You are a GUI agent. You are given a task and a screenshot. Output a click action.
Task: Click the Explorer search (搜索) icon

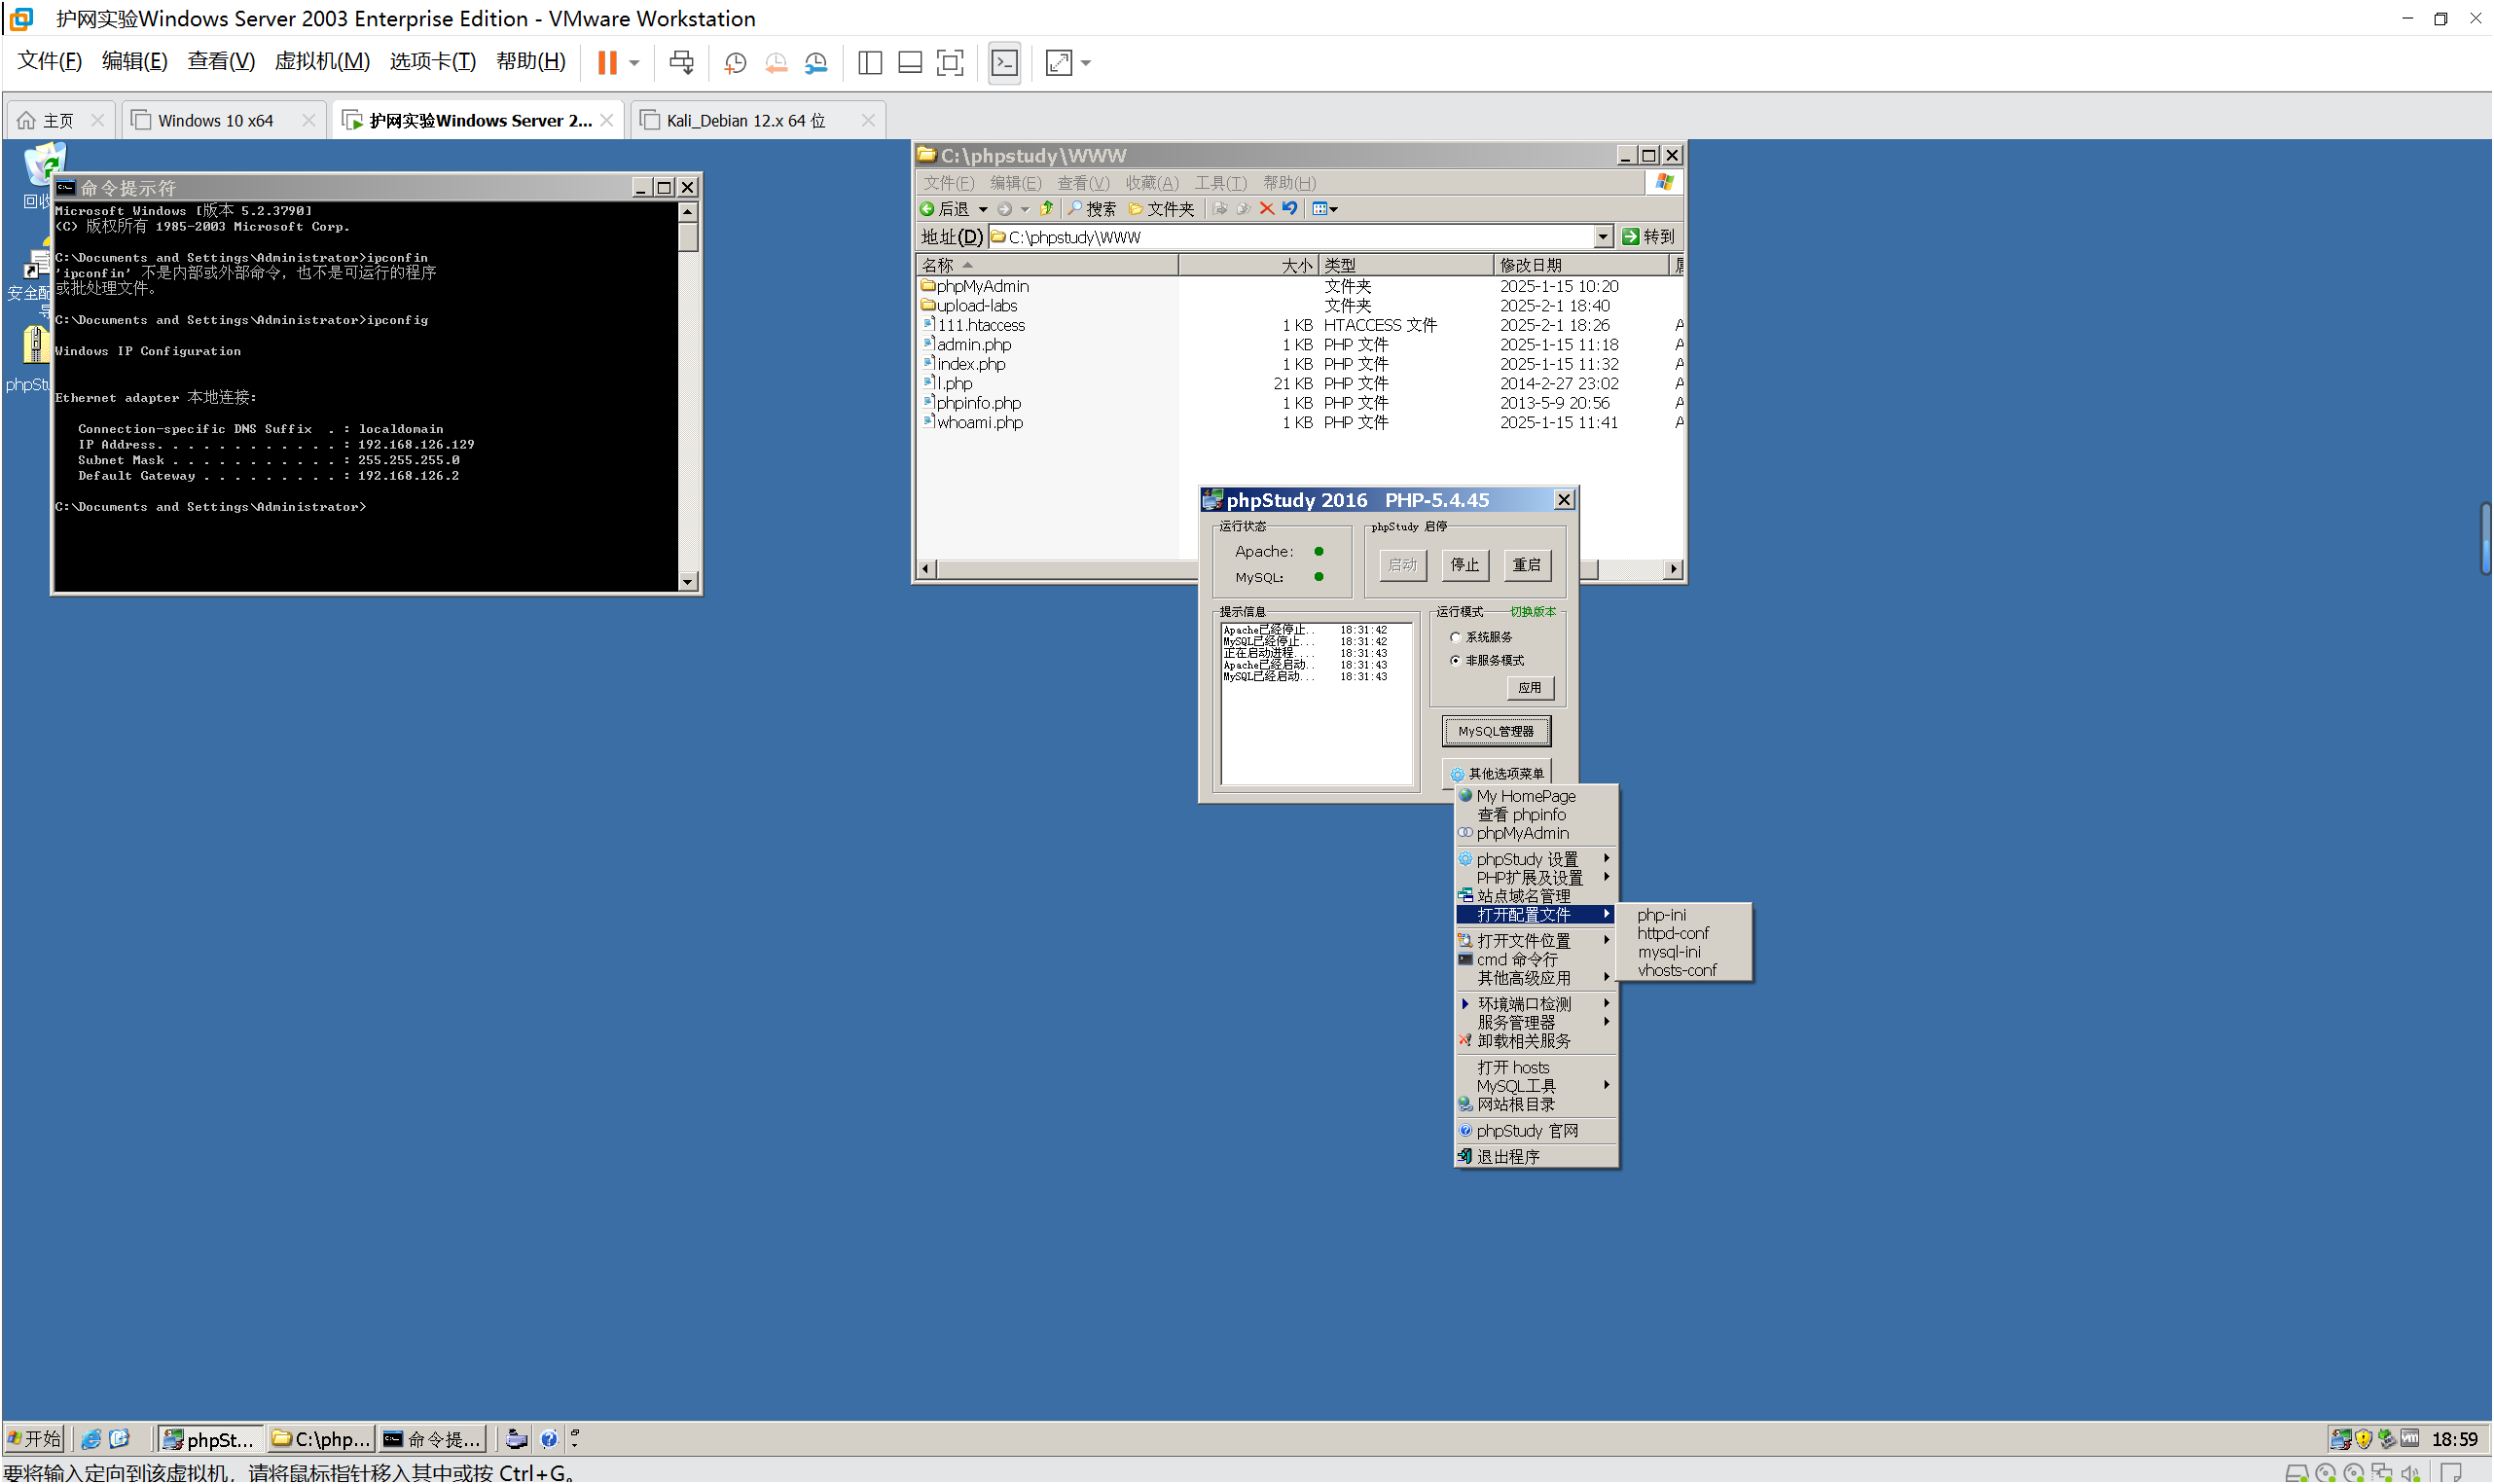tap(1076, 209)
